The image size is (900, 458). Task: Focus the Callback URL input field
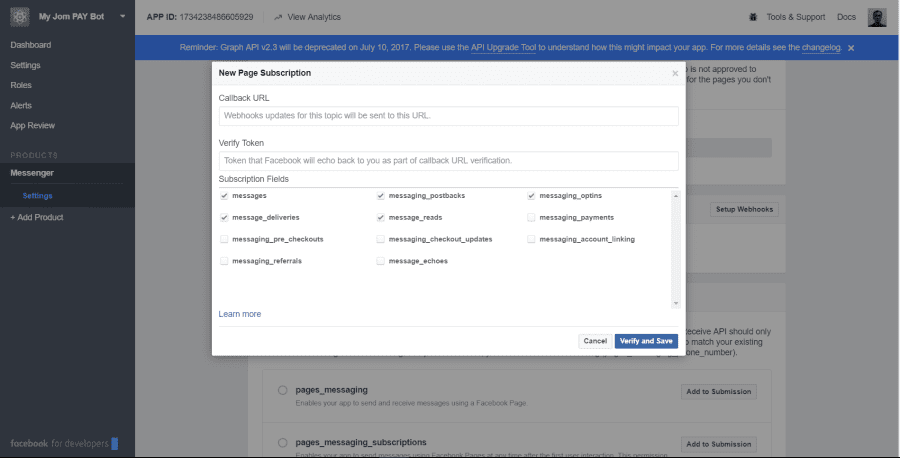[x=448, y=116]
